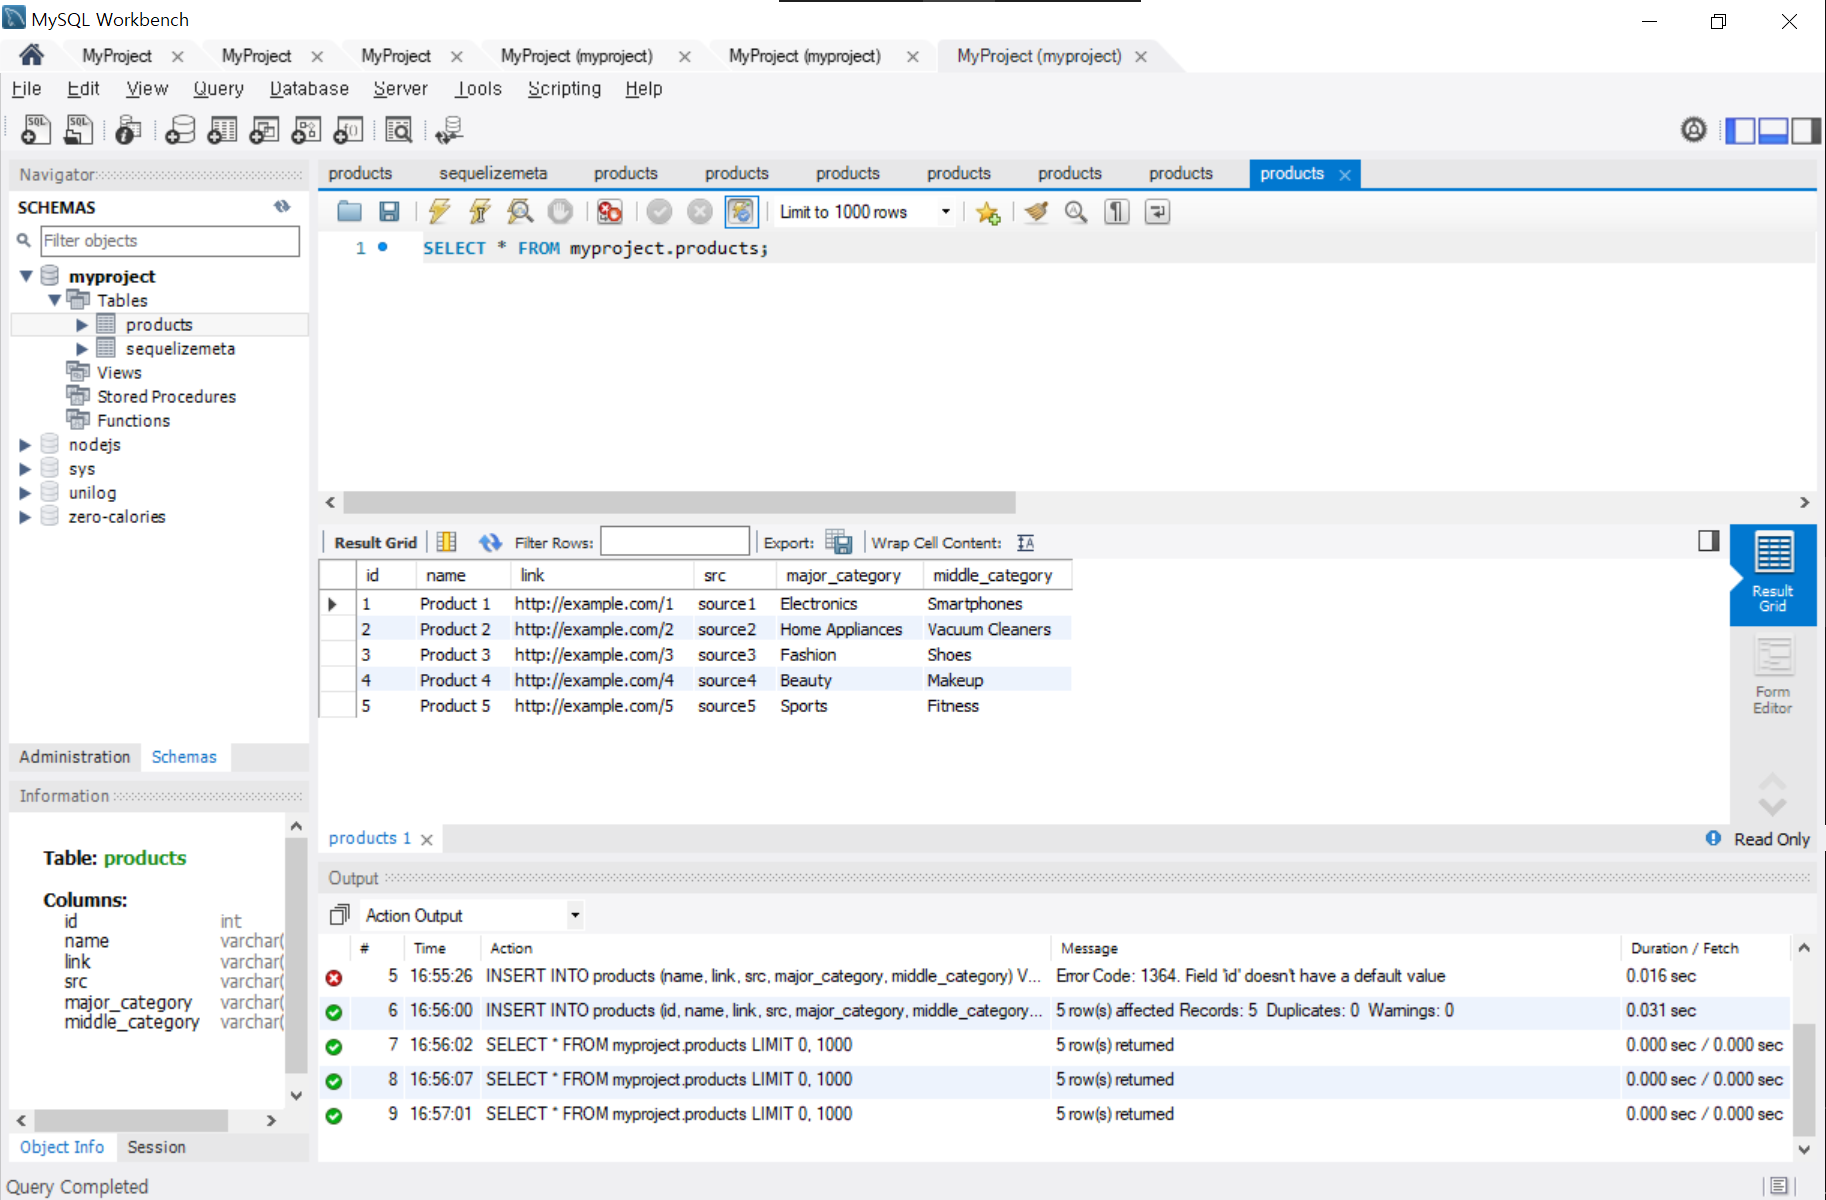Refresh schemas list icon
The width and height of the screenshot is (1826, 1200).
pyautogui.click(x=282, y=206)
